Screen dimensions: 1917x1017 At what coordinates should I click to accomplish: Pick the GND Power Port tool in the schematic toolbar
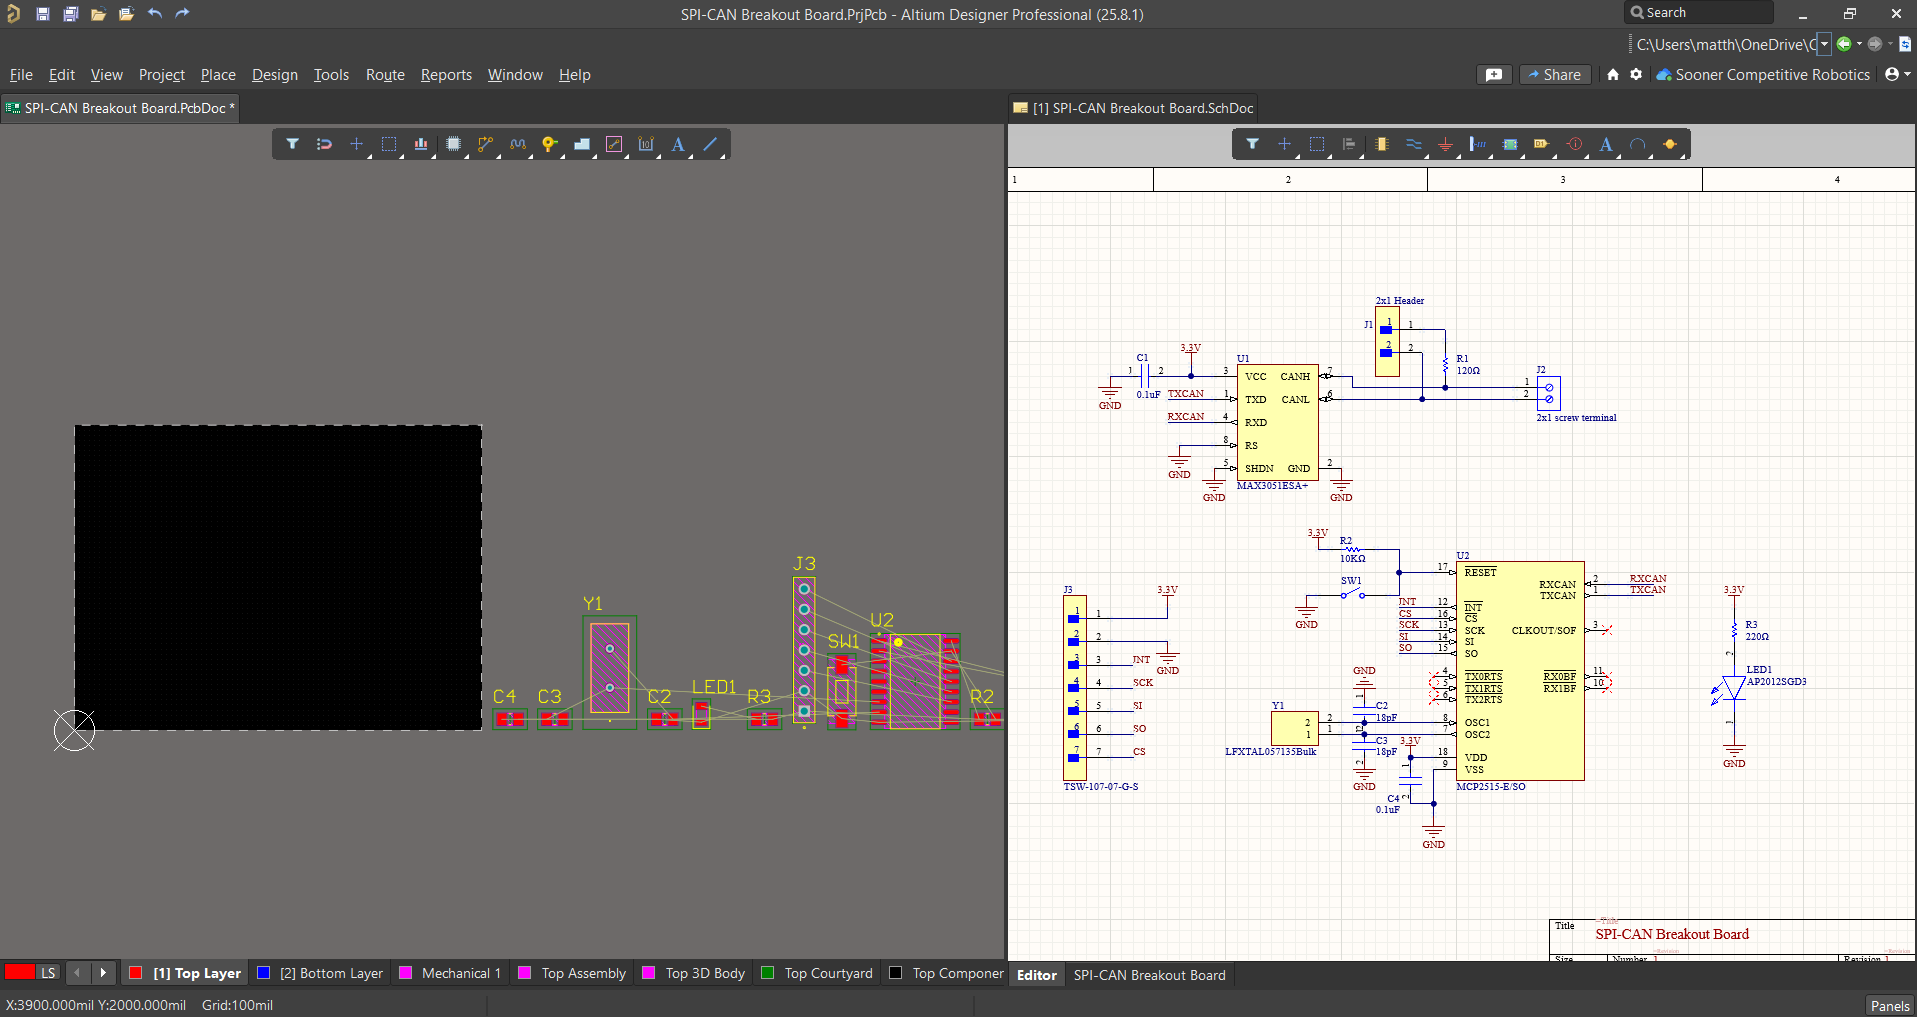coord(1445,144)
